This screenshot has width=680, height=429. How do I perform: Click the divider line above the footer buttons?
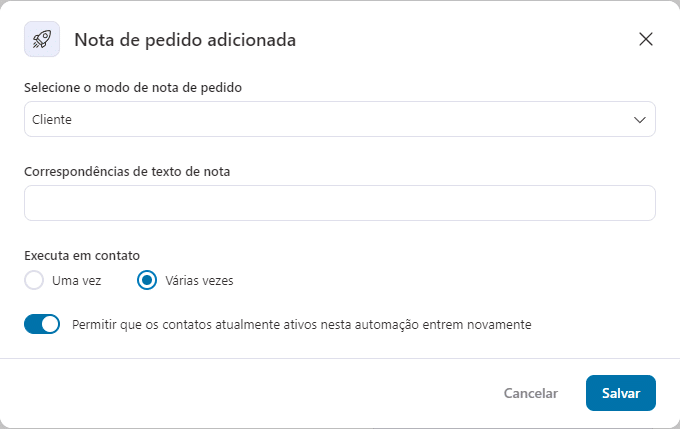click(x=340, y=358)
